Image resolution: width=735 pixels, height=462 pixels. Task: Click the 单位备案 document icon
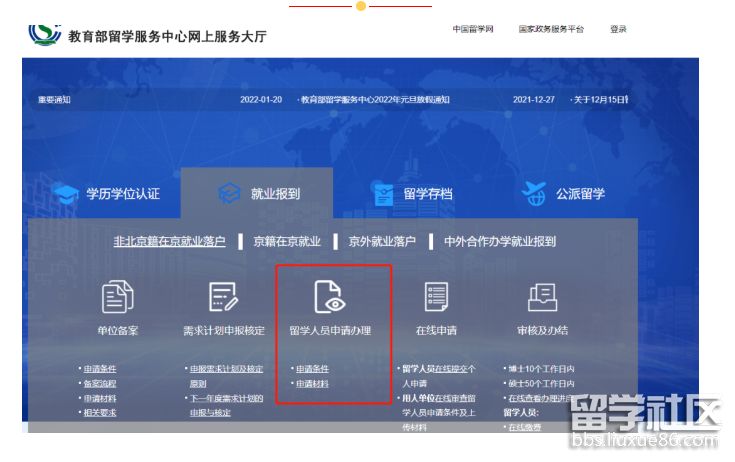pos(118,296)
